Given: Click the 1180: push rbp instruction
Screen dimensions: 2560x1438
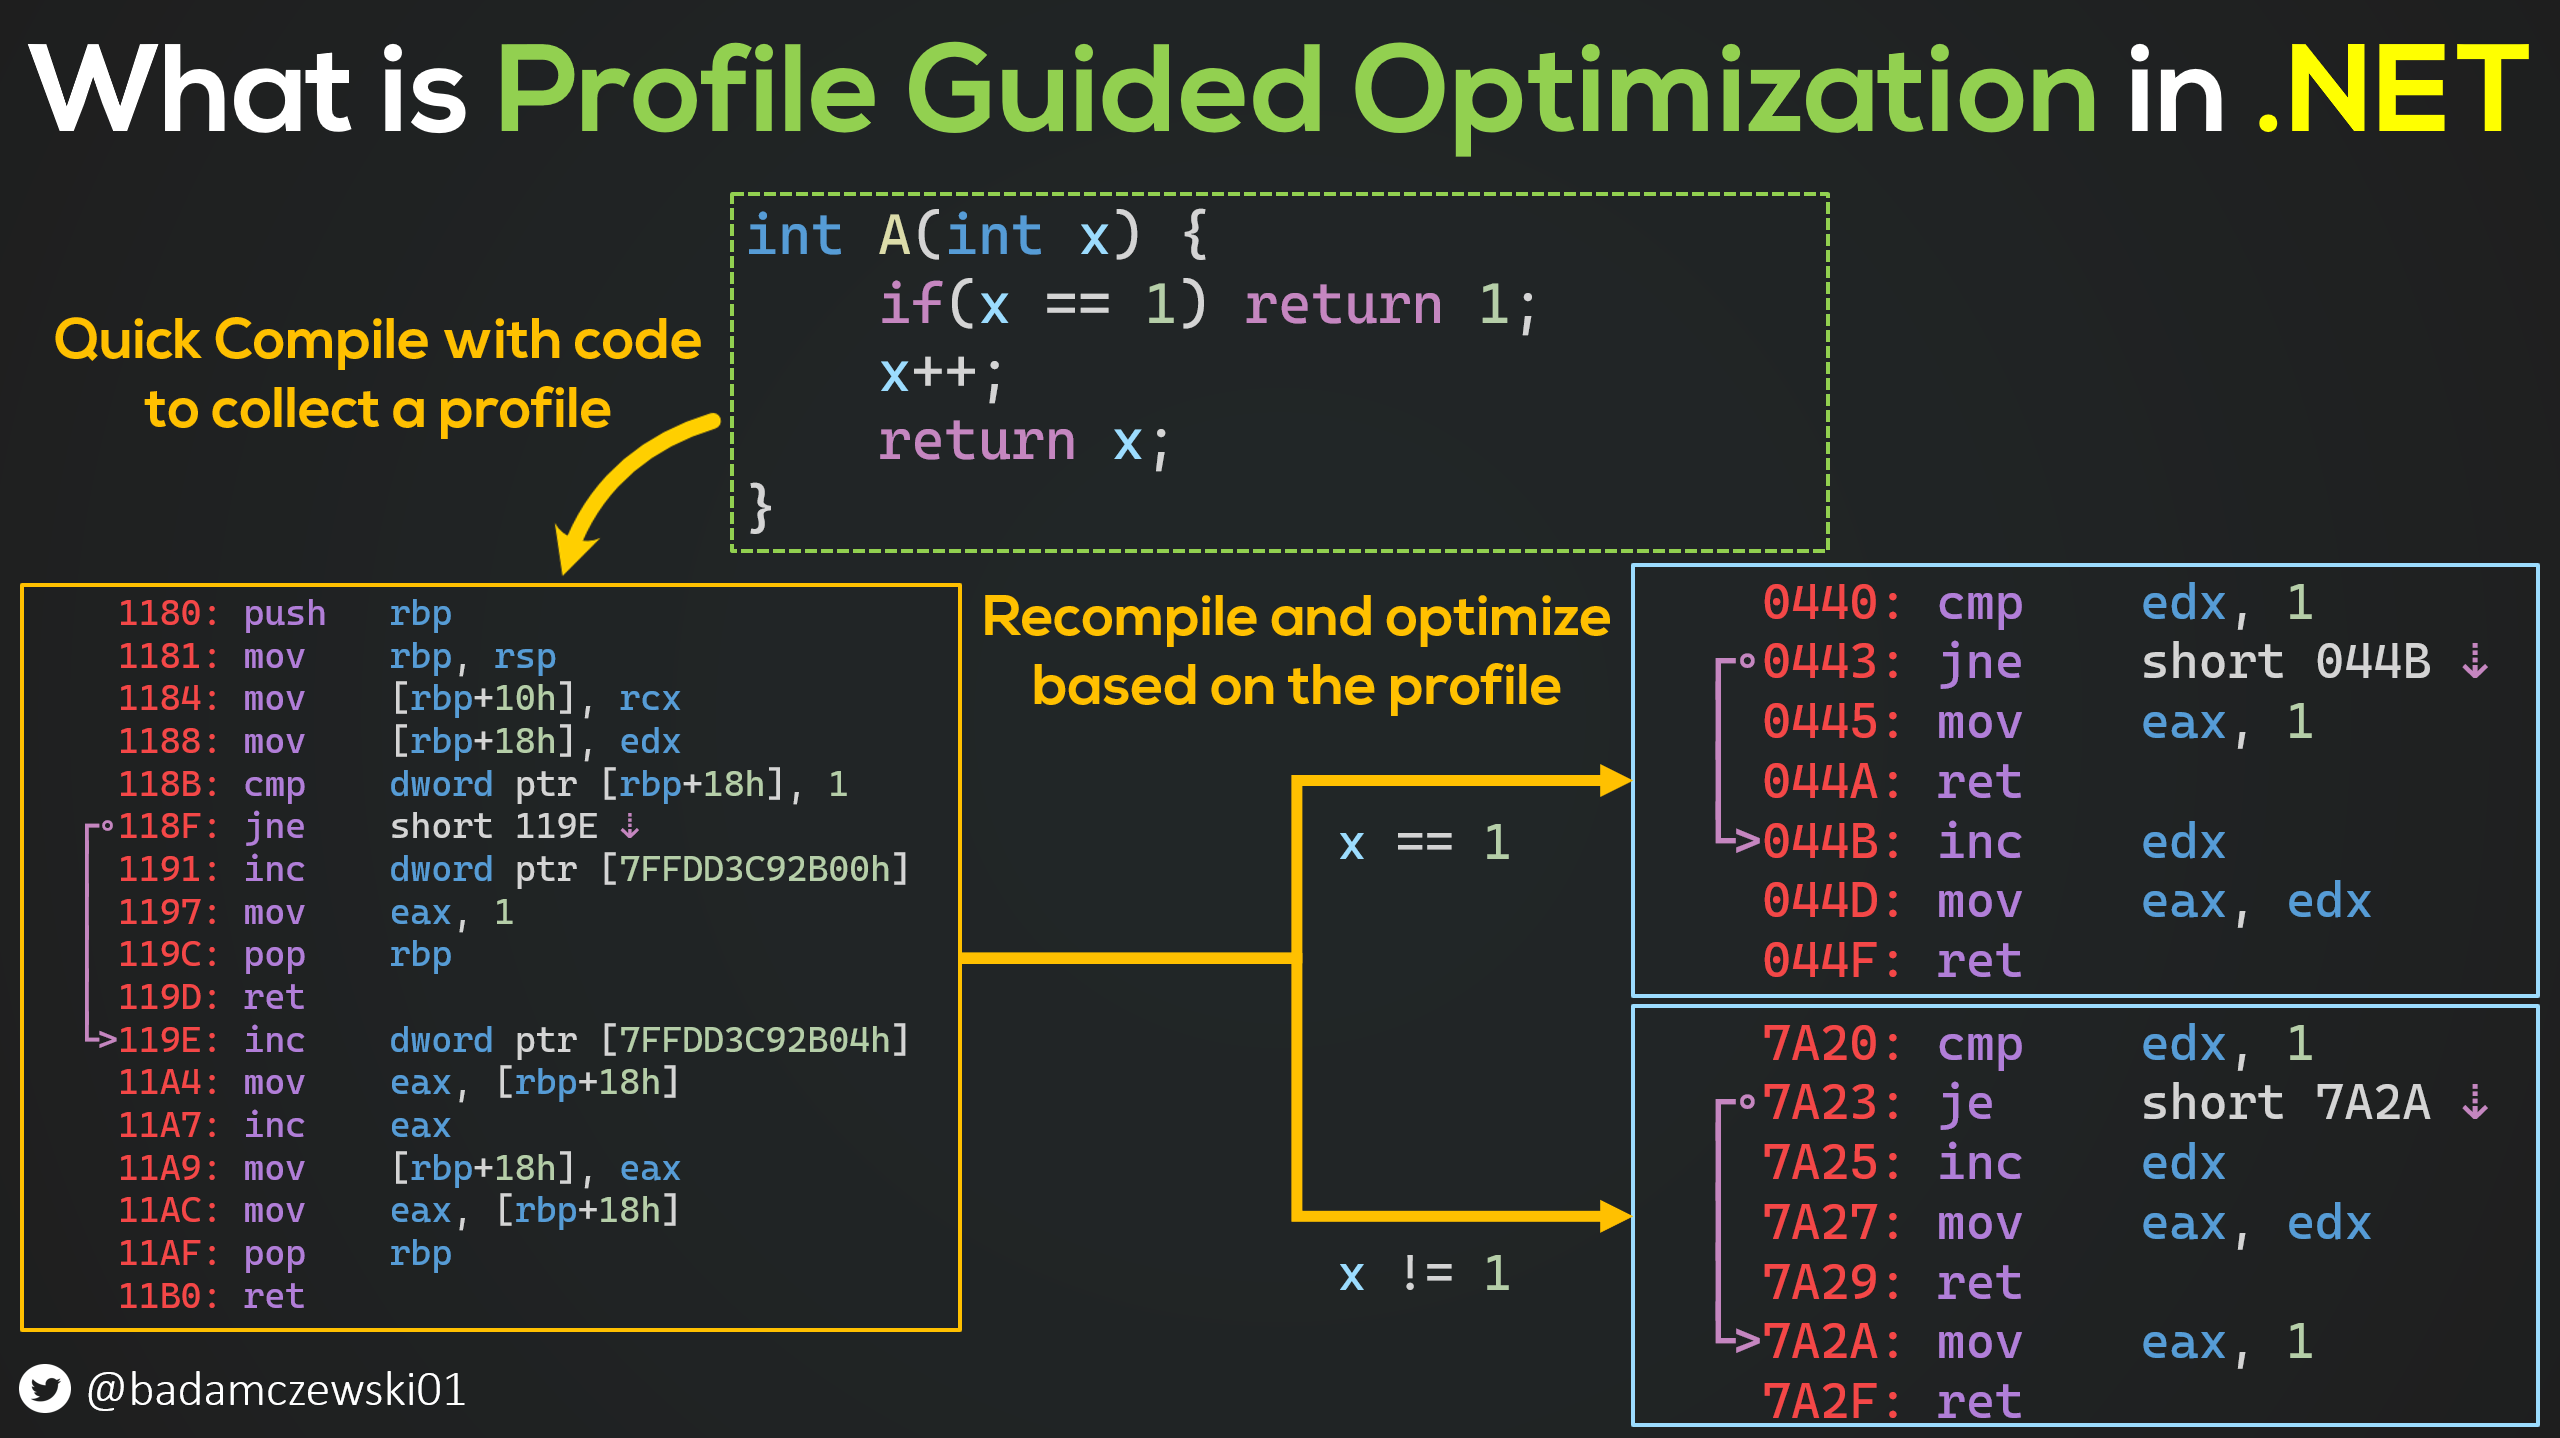Looking at the screenshot, I should 285,613.
